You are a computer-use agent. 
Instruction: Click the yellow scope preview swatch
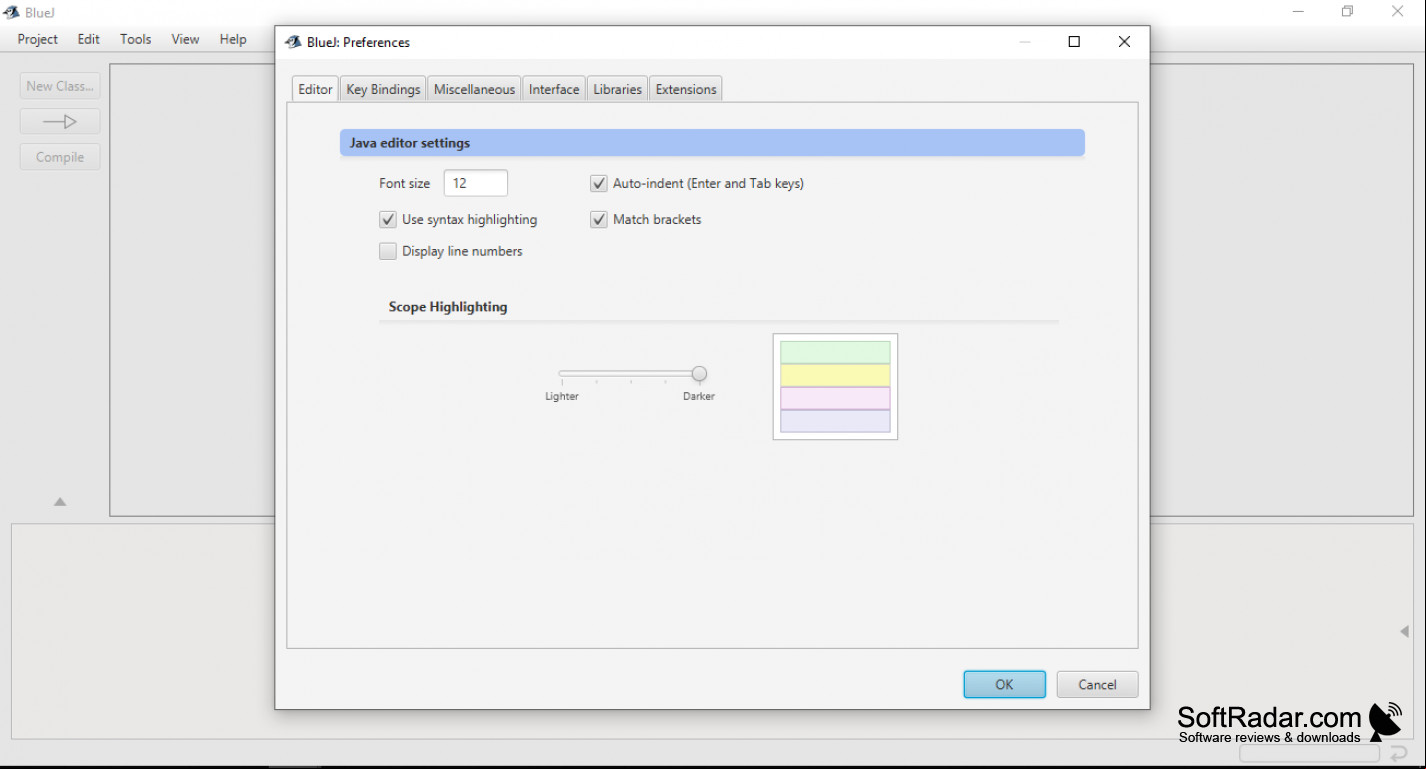point(835,375)
